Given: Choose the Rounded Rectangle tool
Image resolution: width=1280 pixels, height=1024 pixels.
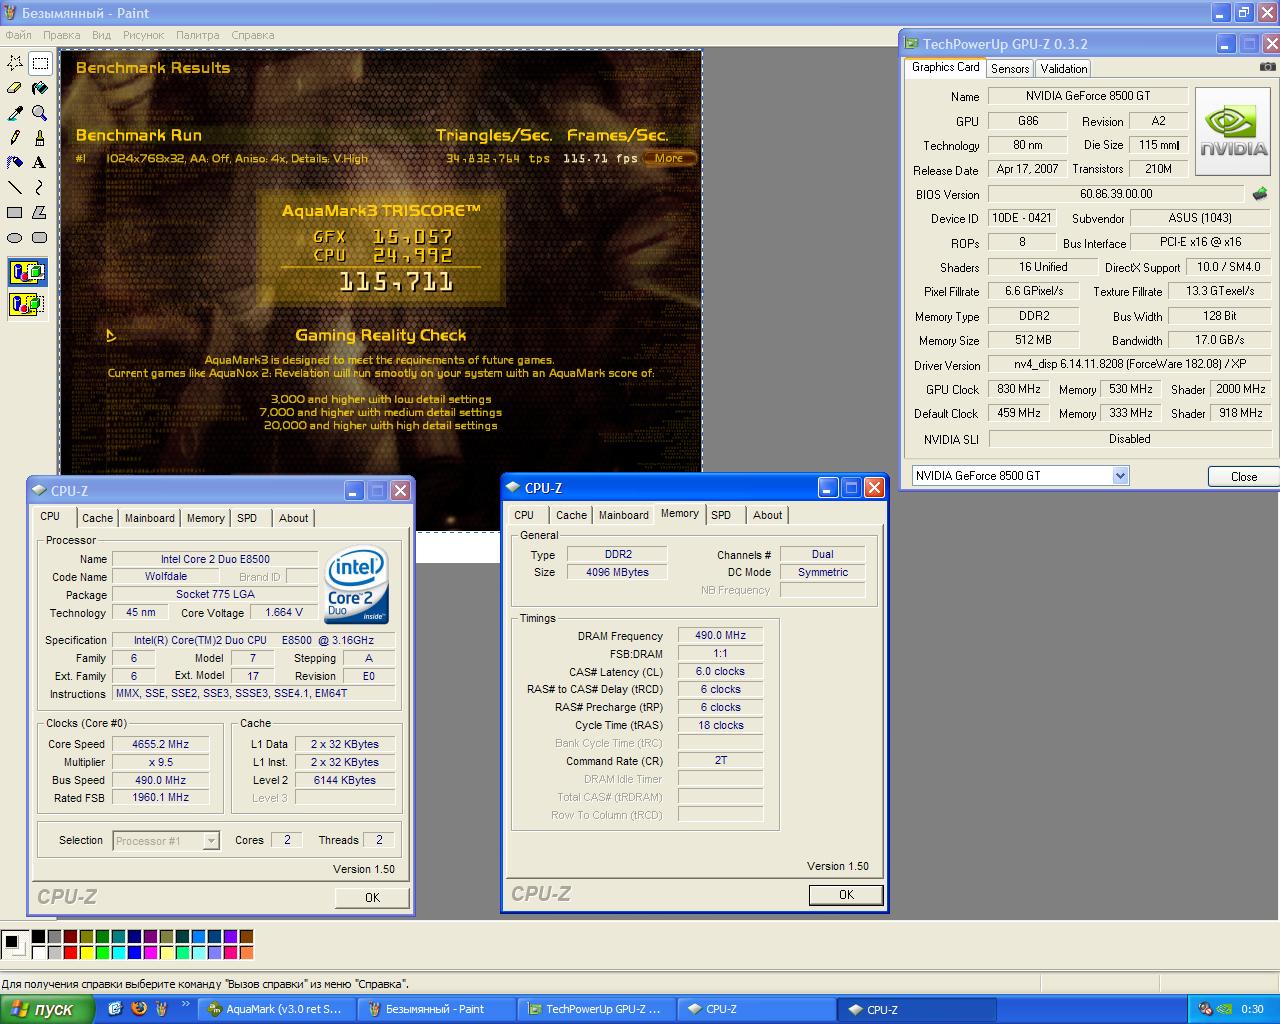Looking at the screenshot, I should (40, 237).
